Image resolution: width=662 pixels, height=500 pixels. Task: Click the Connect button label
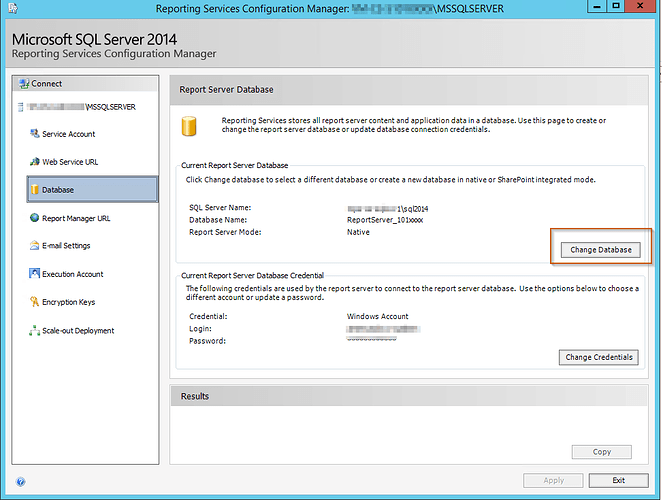coord(46,84)
